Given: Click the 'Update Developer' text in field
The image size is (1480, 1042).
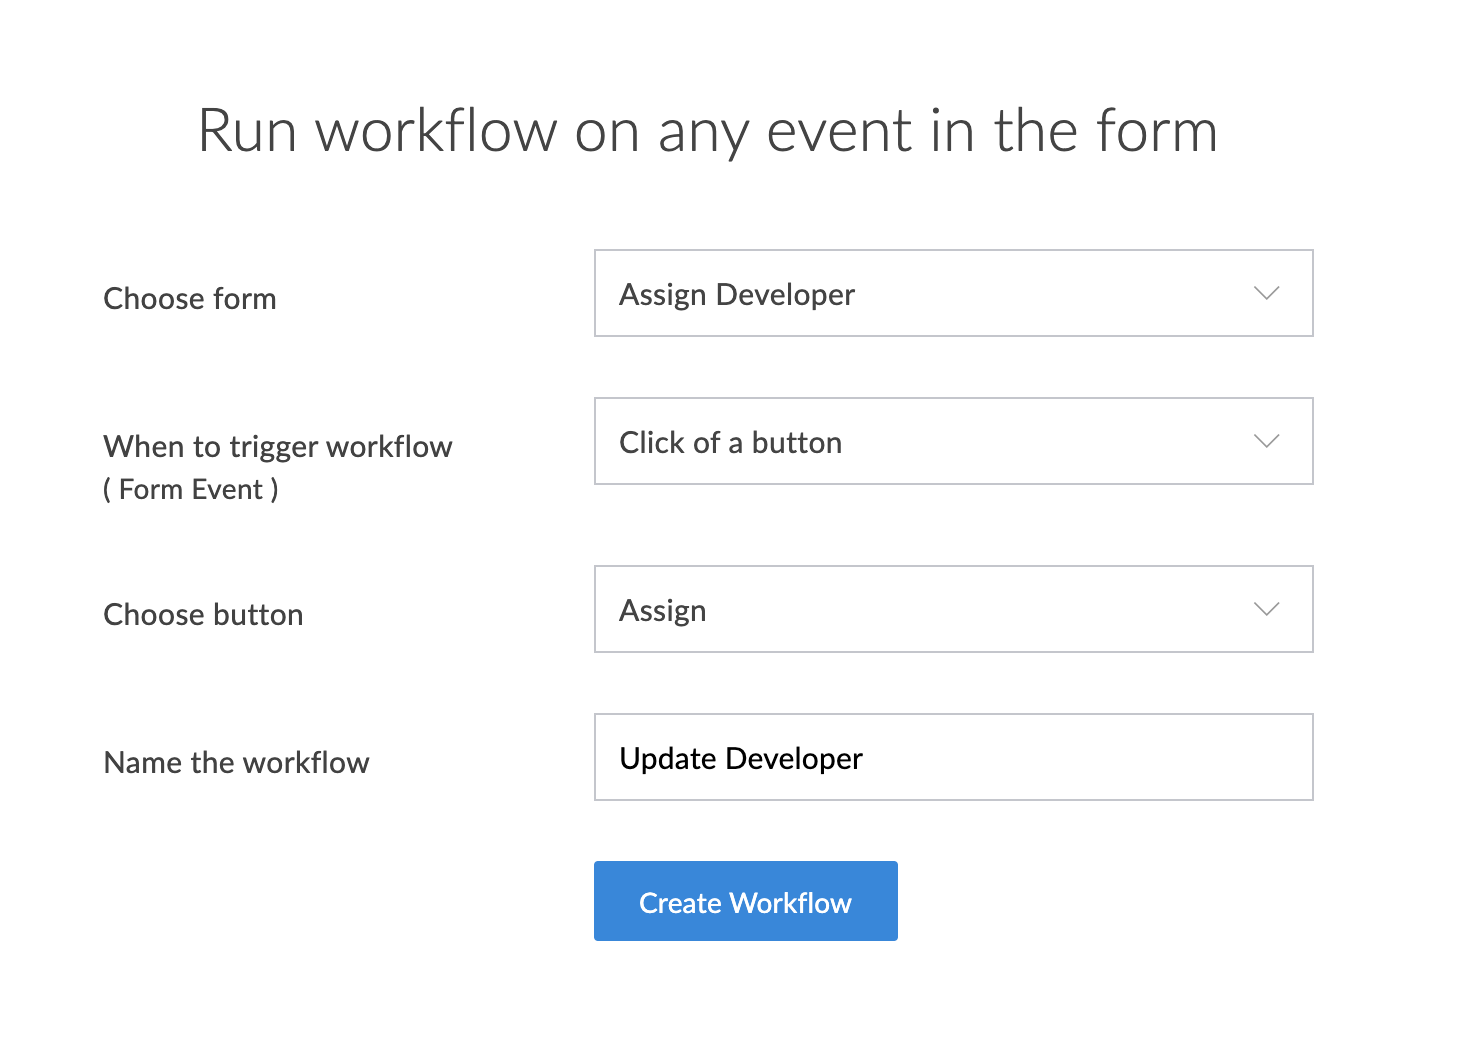Looking at the screenshot, I should (x=740, y=759).
